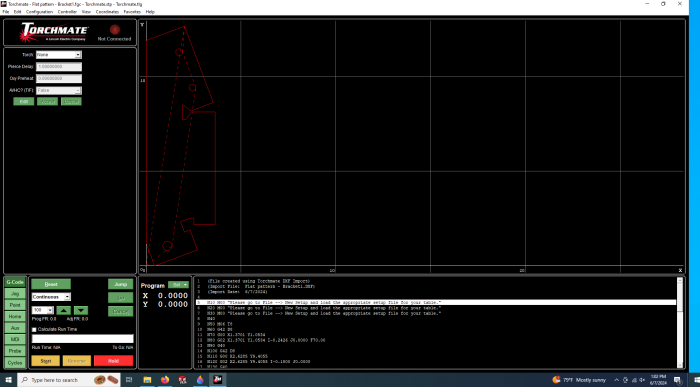Viewport: 700px width, 387px height.
Task: Click the Torchmate app icon on taskbar
Action: point(217,380)
